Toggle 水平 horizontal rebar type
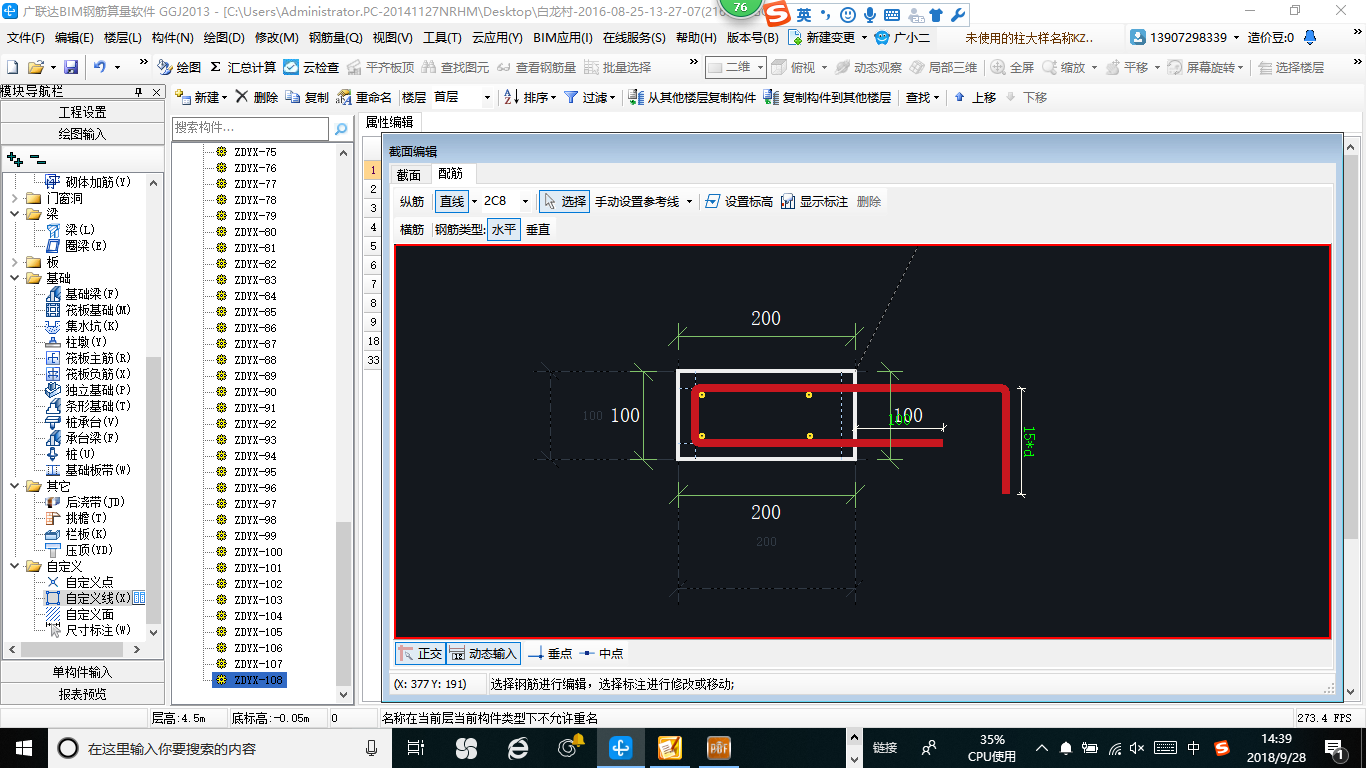1366x768 pixels. point(504,230)
